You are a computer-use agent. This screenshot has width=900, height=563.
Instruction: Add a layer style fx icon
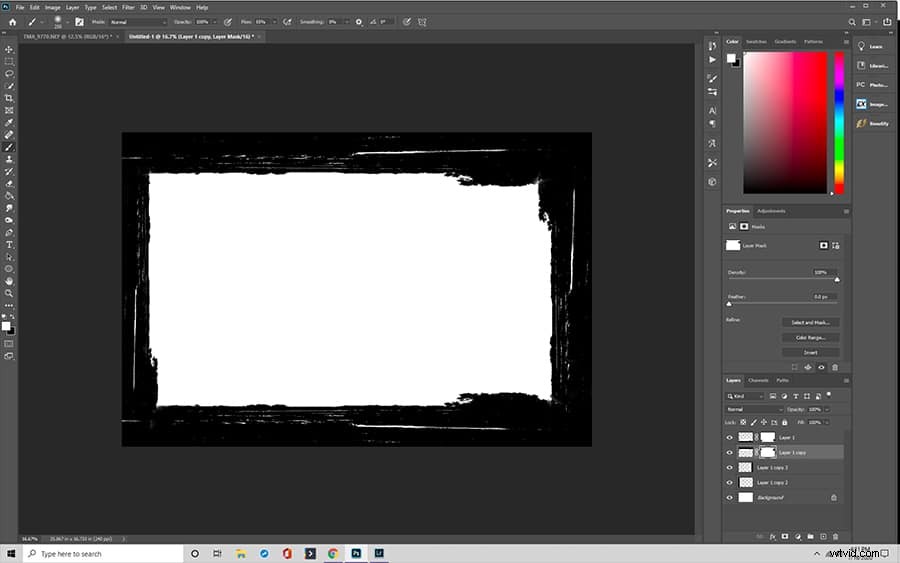(773, 537)
